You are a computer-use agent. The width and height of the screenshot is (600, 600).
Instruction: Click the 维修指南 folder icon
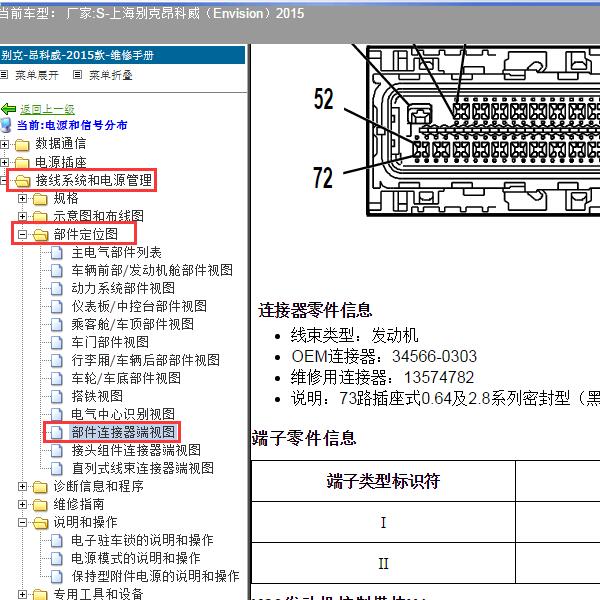(40, 505)
